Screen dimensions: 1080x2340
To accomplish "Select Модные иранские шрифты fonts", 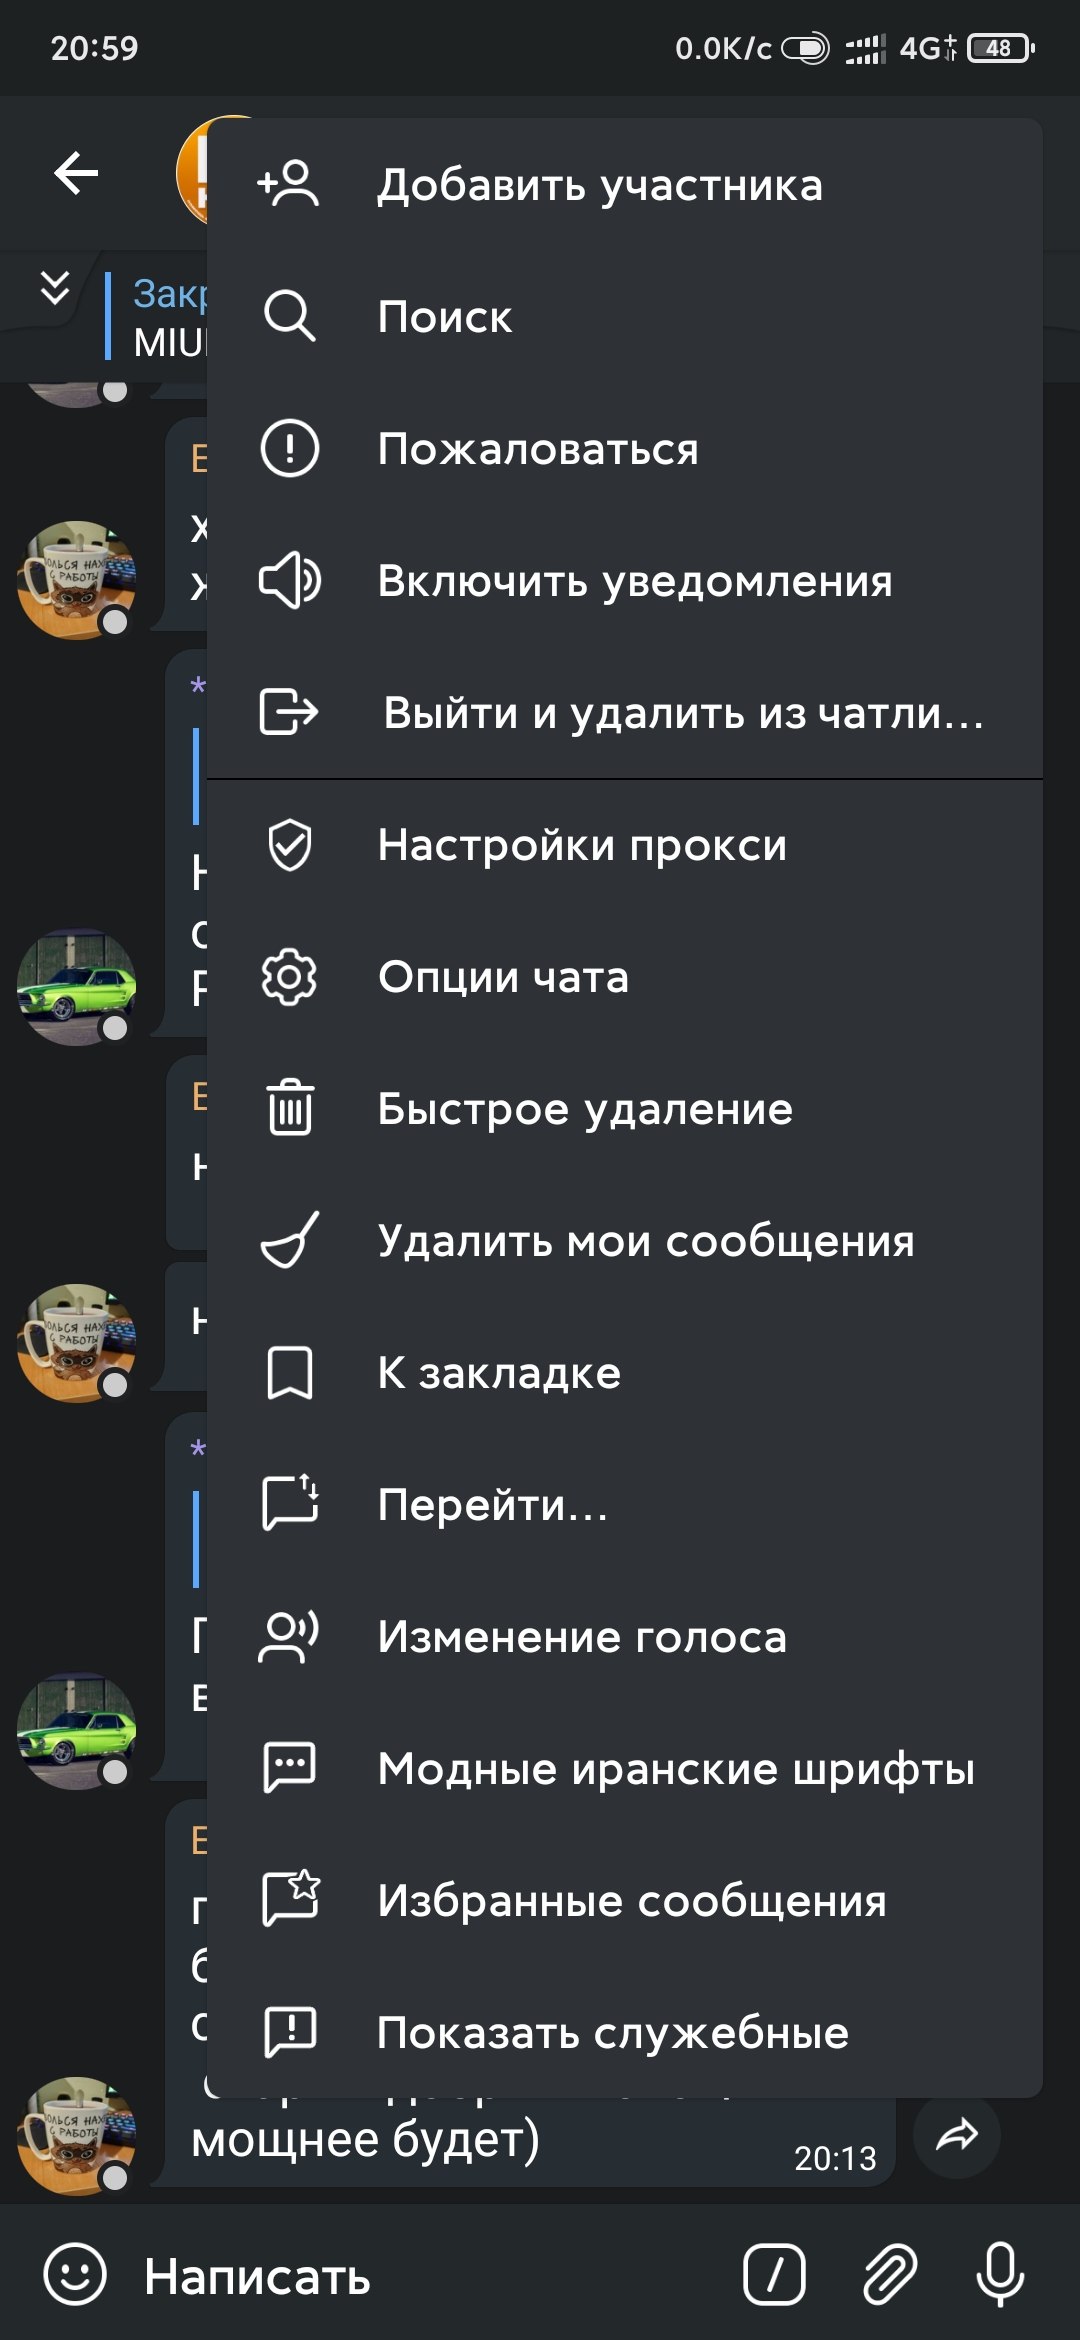I will tap(625, 1769).
